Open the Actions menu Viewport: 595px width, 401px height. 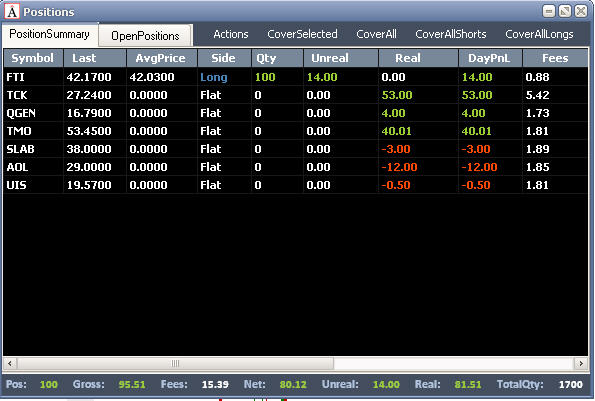[231, 34]
